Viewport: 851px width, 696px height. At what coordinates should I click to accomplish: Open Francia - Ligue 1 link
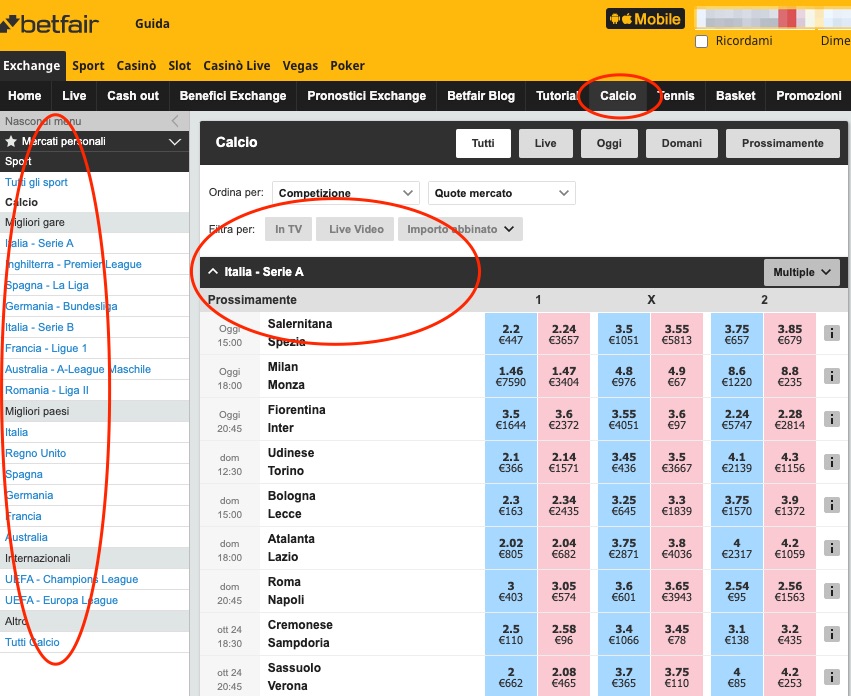point(46,349)
